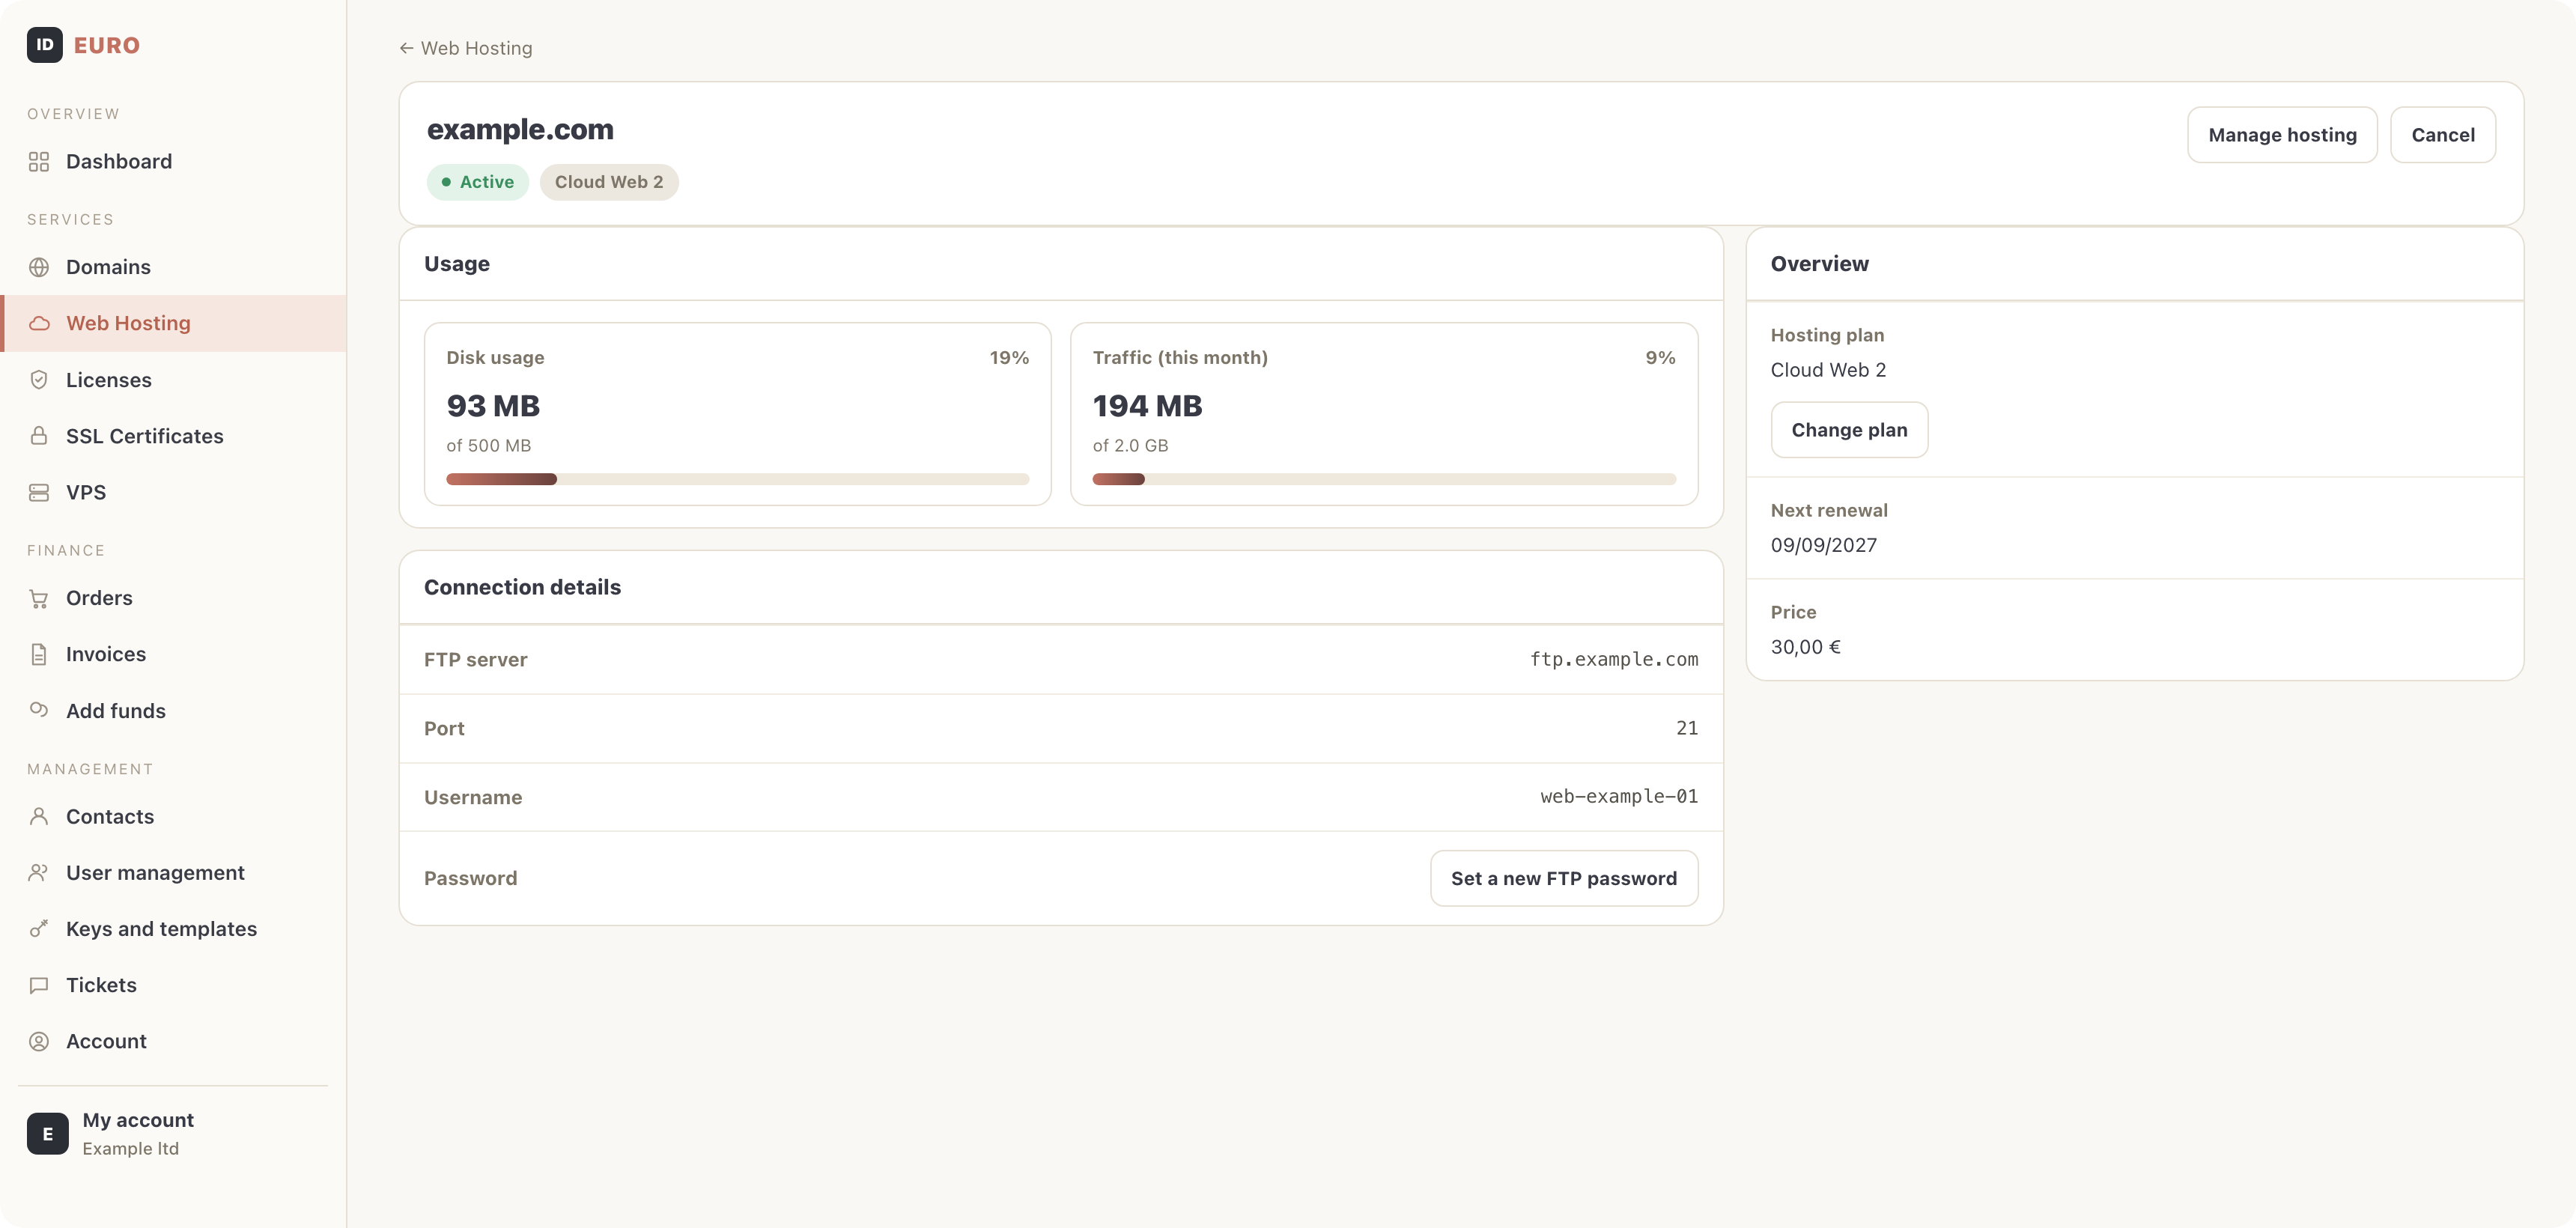Click the Traffic this month progress bar
Viewport: 2576px width, 1228px height.
point(1384,479)
